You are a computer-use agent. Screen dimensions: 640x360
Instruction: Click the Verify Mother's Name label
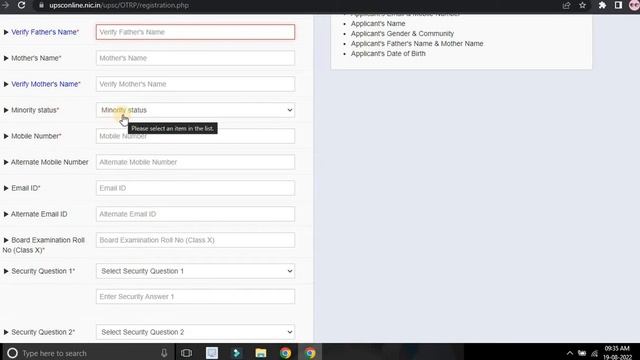(x=46, y=84)
